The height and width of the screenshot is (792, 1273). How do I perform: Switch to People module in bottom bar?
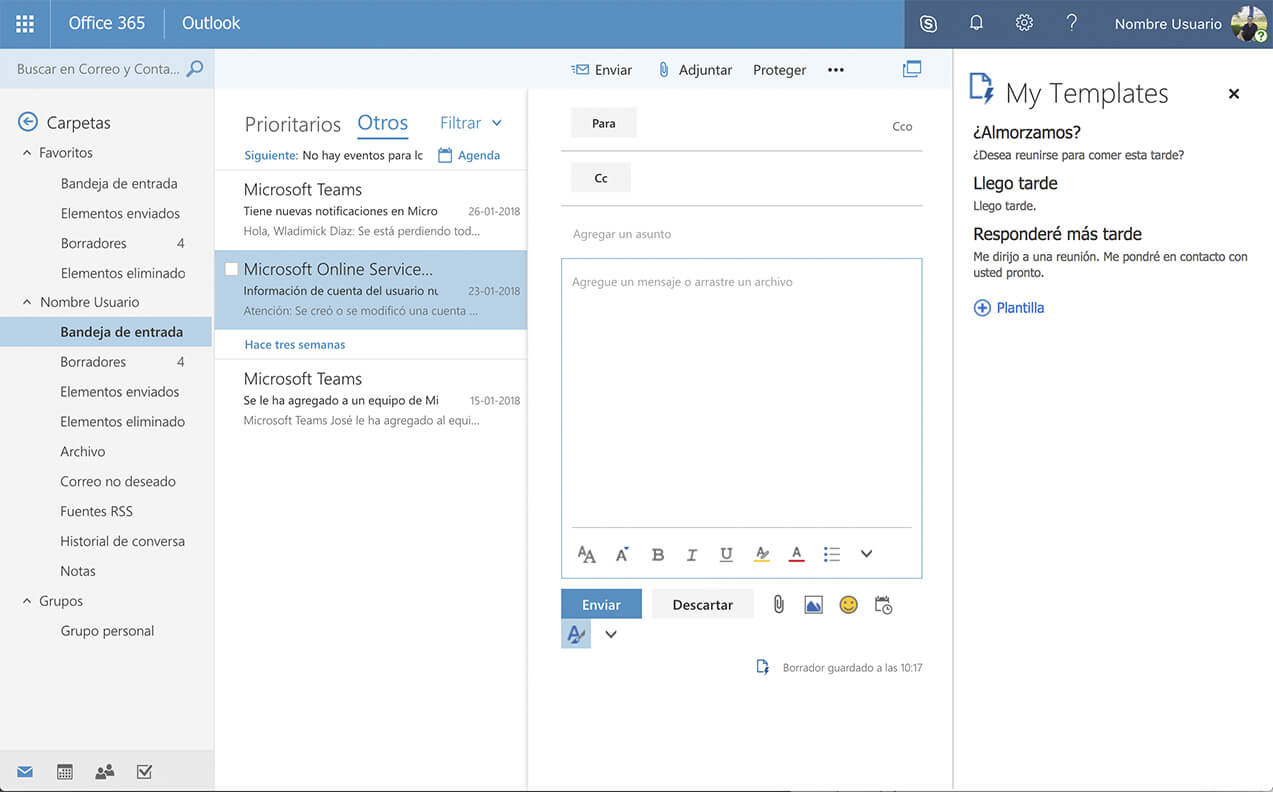(104, 771)
